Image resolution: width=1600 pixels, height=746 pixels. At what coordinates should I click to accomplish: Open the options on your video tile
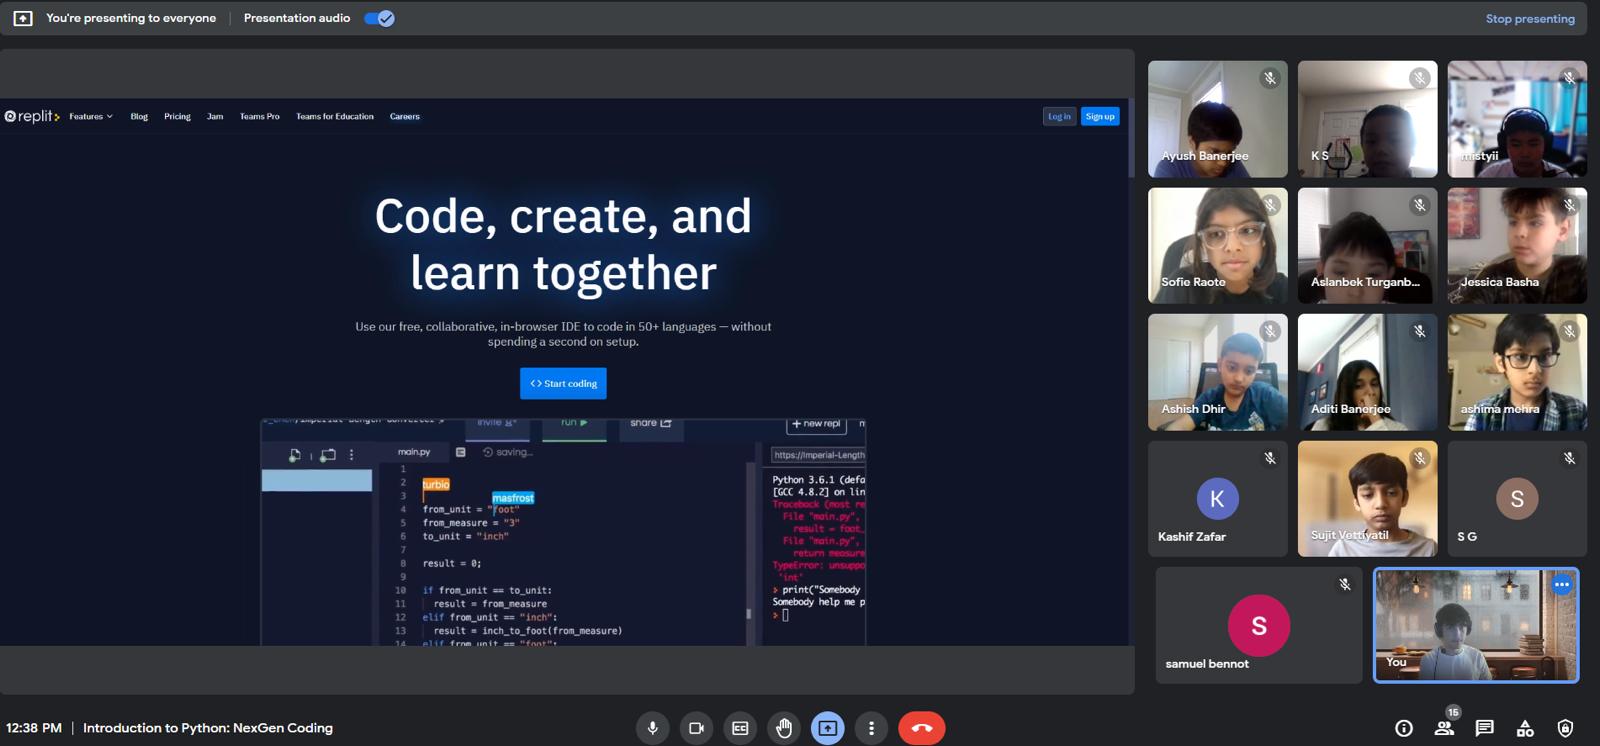(x=1561, y=585)
